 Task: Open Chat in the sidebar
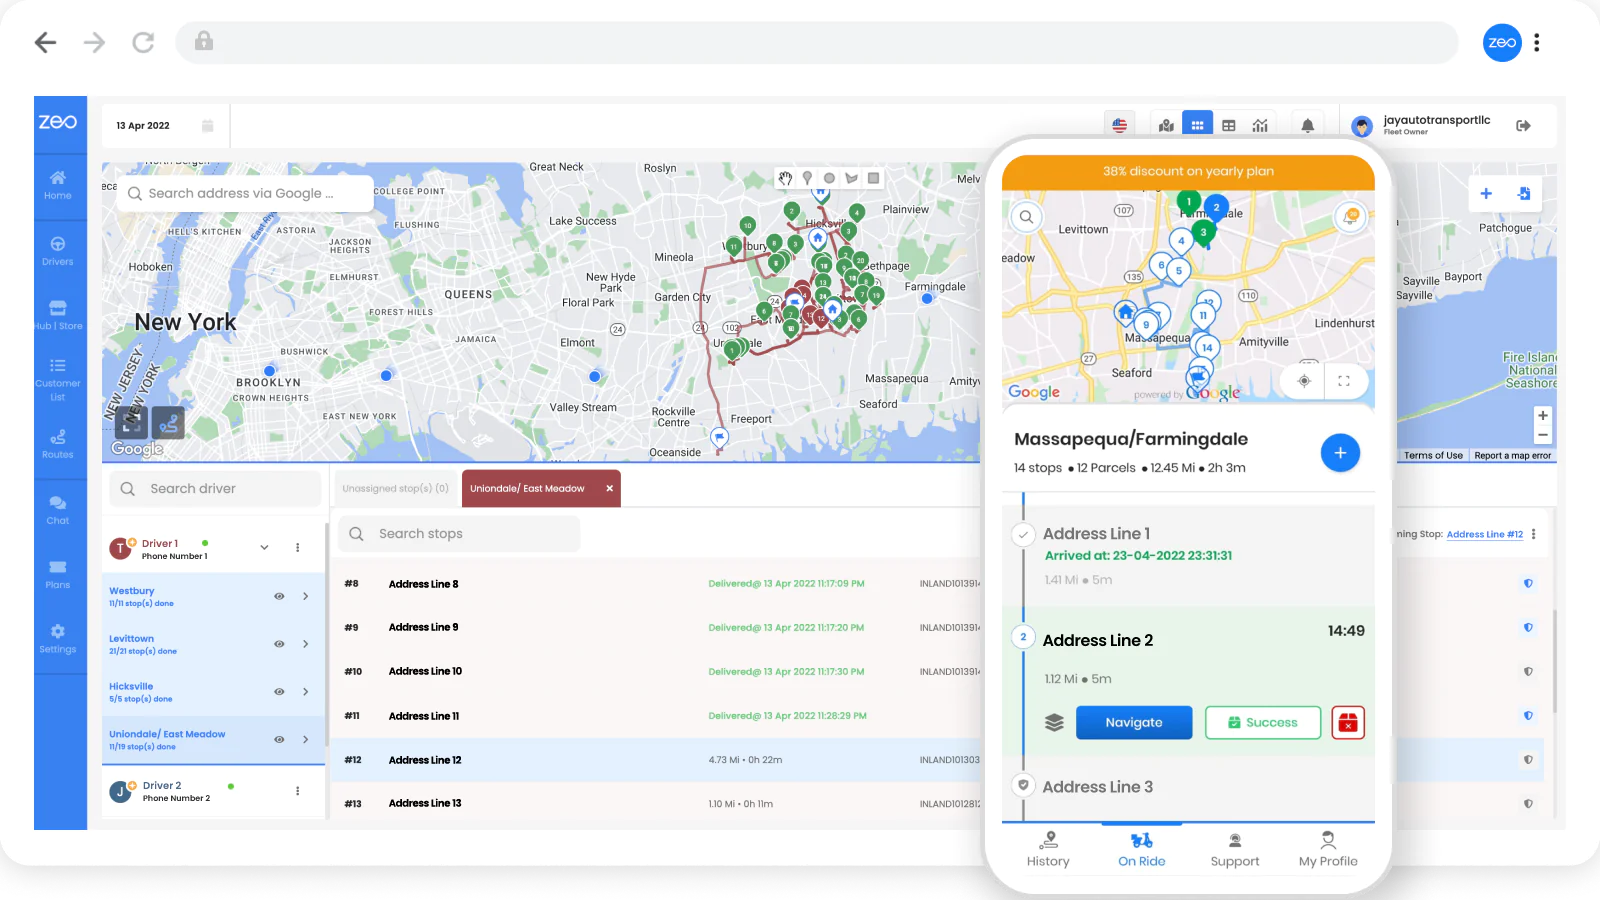[58, 510]
